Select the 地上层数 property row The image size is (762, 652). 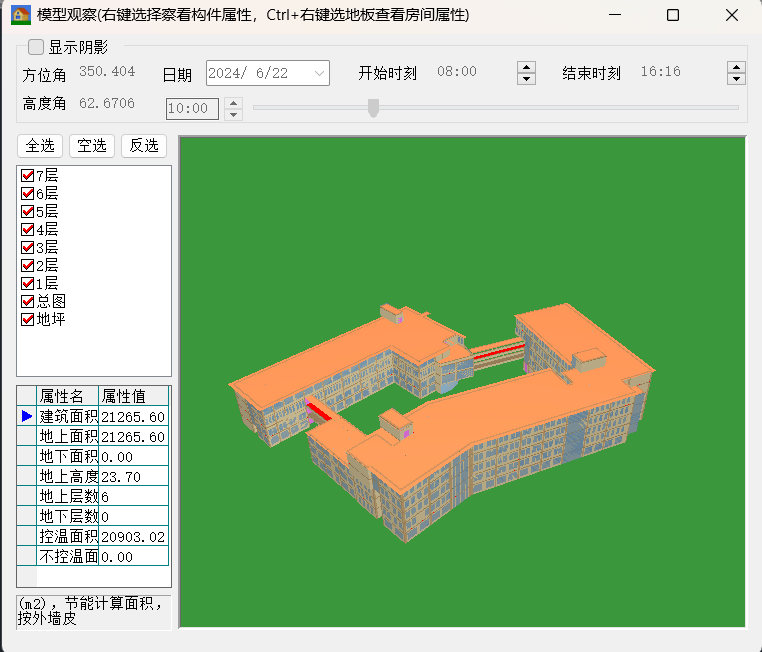(93, 496)
